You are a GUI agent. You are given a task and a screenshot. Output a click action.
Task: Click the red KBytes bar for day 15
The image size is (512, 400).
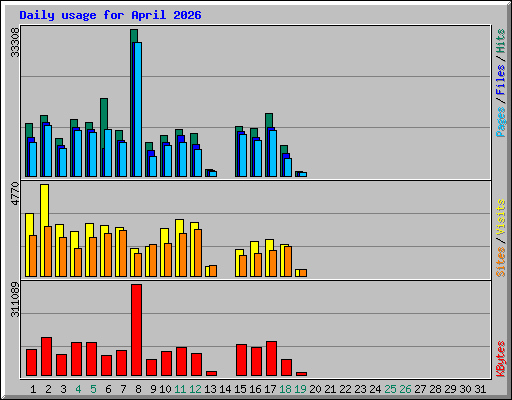tap(241, 360)
